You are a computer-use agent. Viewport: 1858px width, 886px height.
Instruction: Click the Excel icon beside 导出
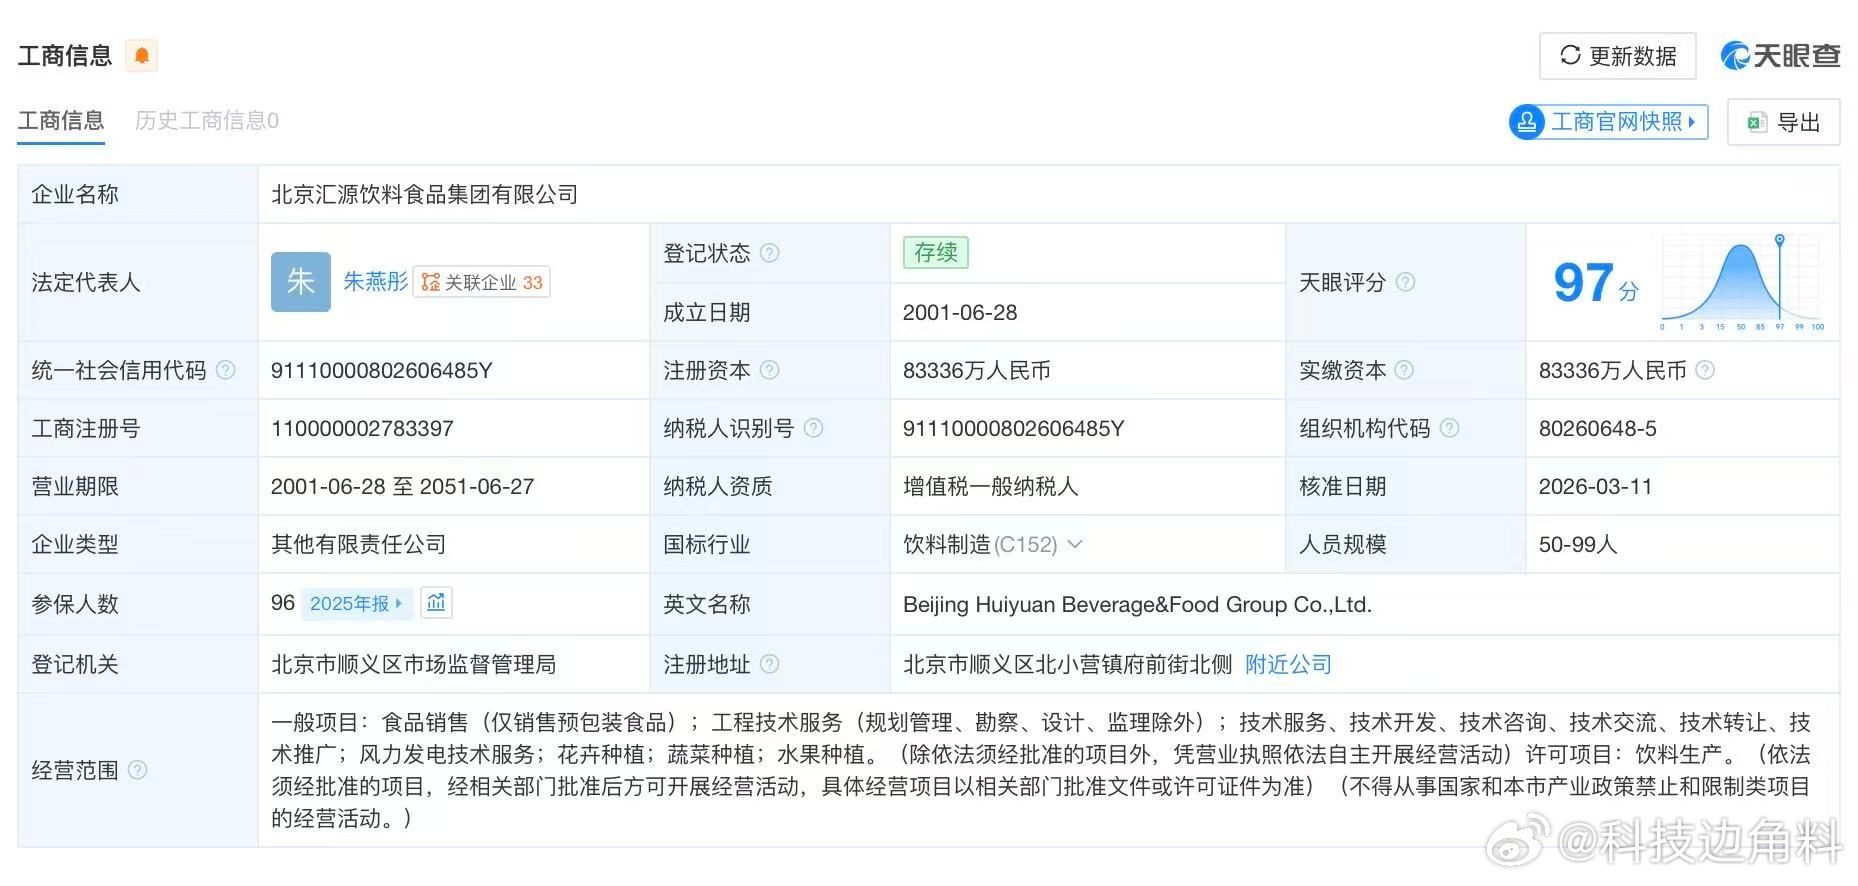pos(1756,123)
